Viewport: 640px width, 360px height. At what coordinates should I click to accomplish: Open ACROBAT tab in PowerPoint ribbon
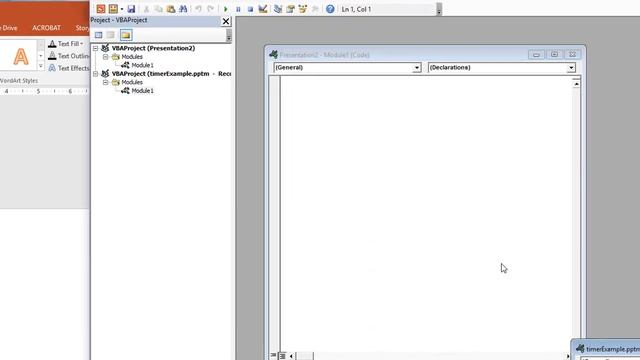tap(46, 28)
